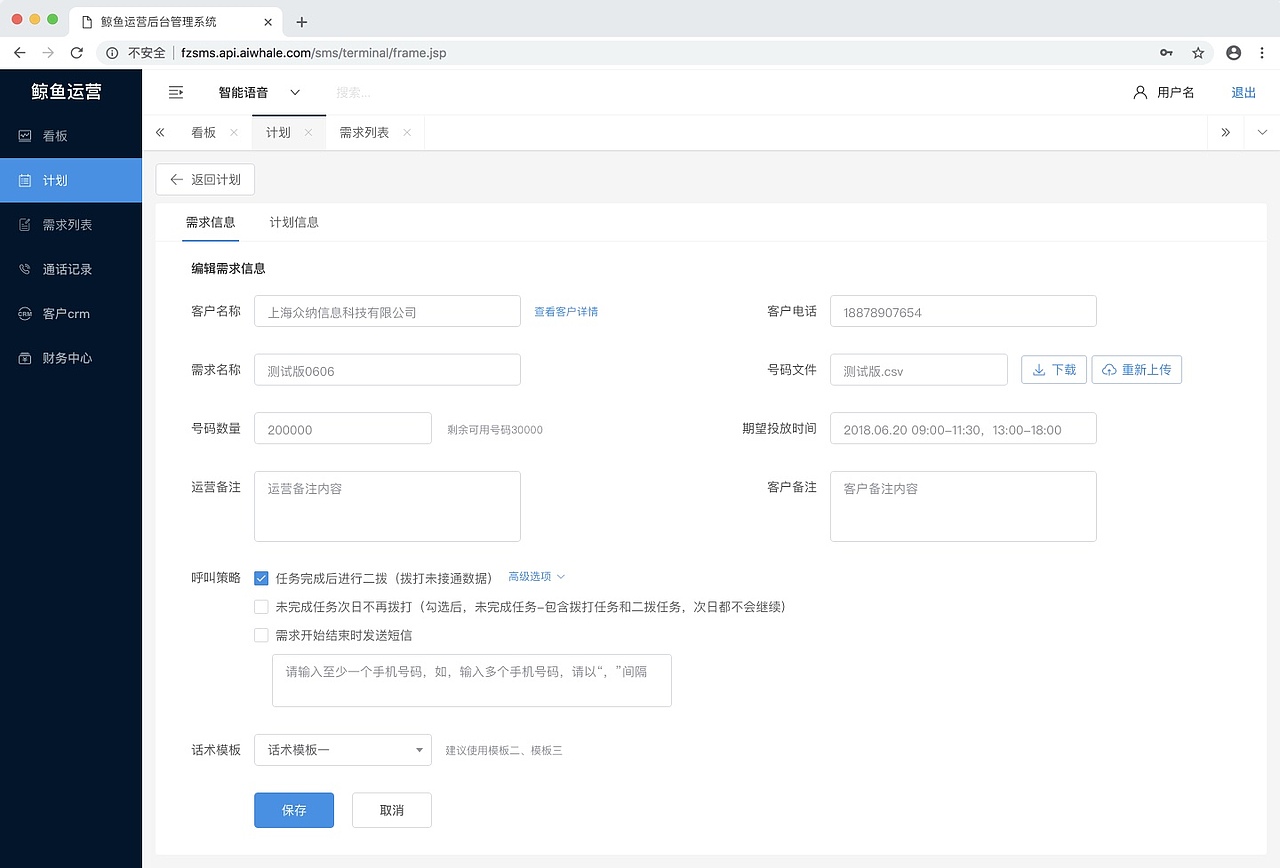The image size is (1280, 868).
Task: Click the 号码文件 测试版.csv field
Action: coord(919,369)
